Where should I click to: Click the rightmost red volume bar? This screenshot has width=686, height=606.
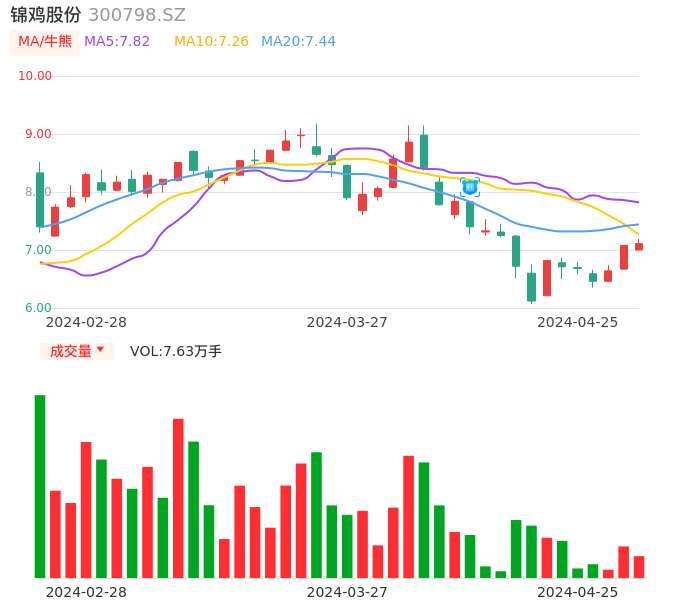click(639, 567)
